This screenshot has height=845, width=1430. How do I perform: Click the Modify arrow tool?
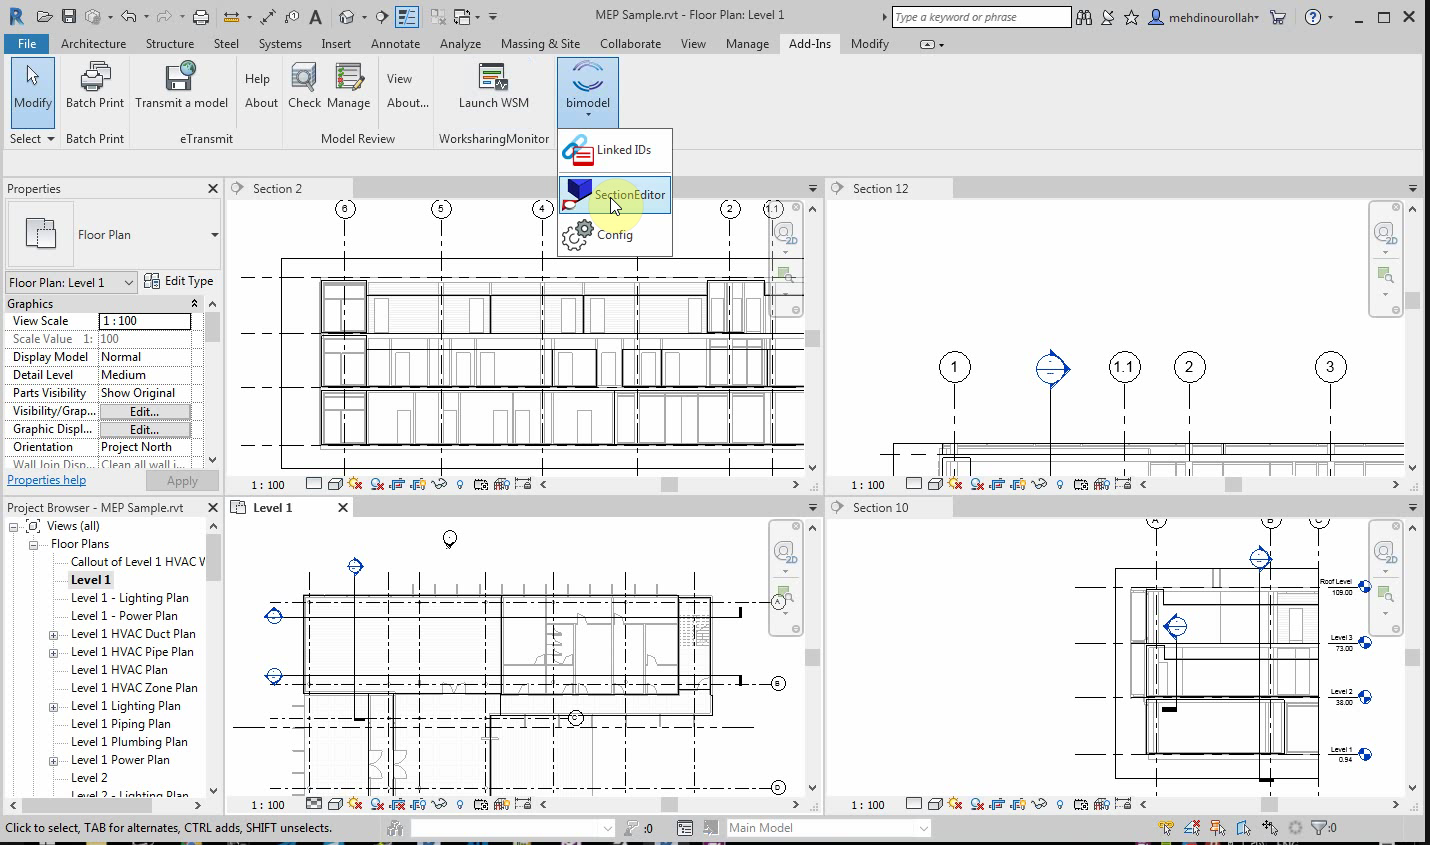[x=33, y=85]
